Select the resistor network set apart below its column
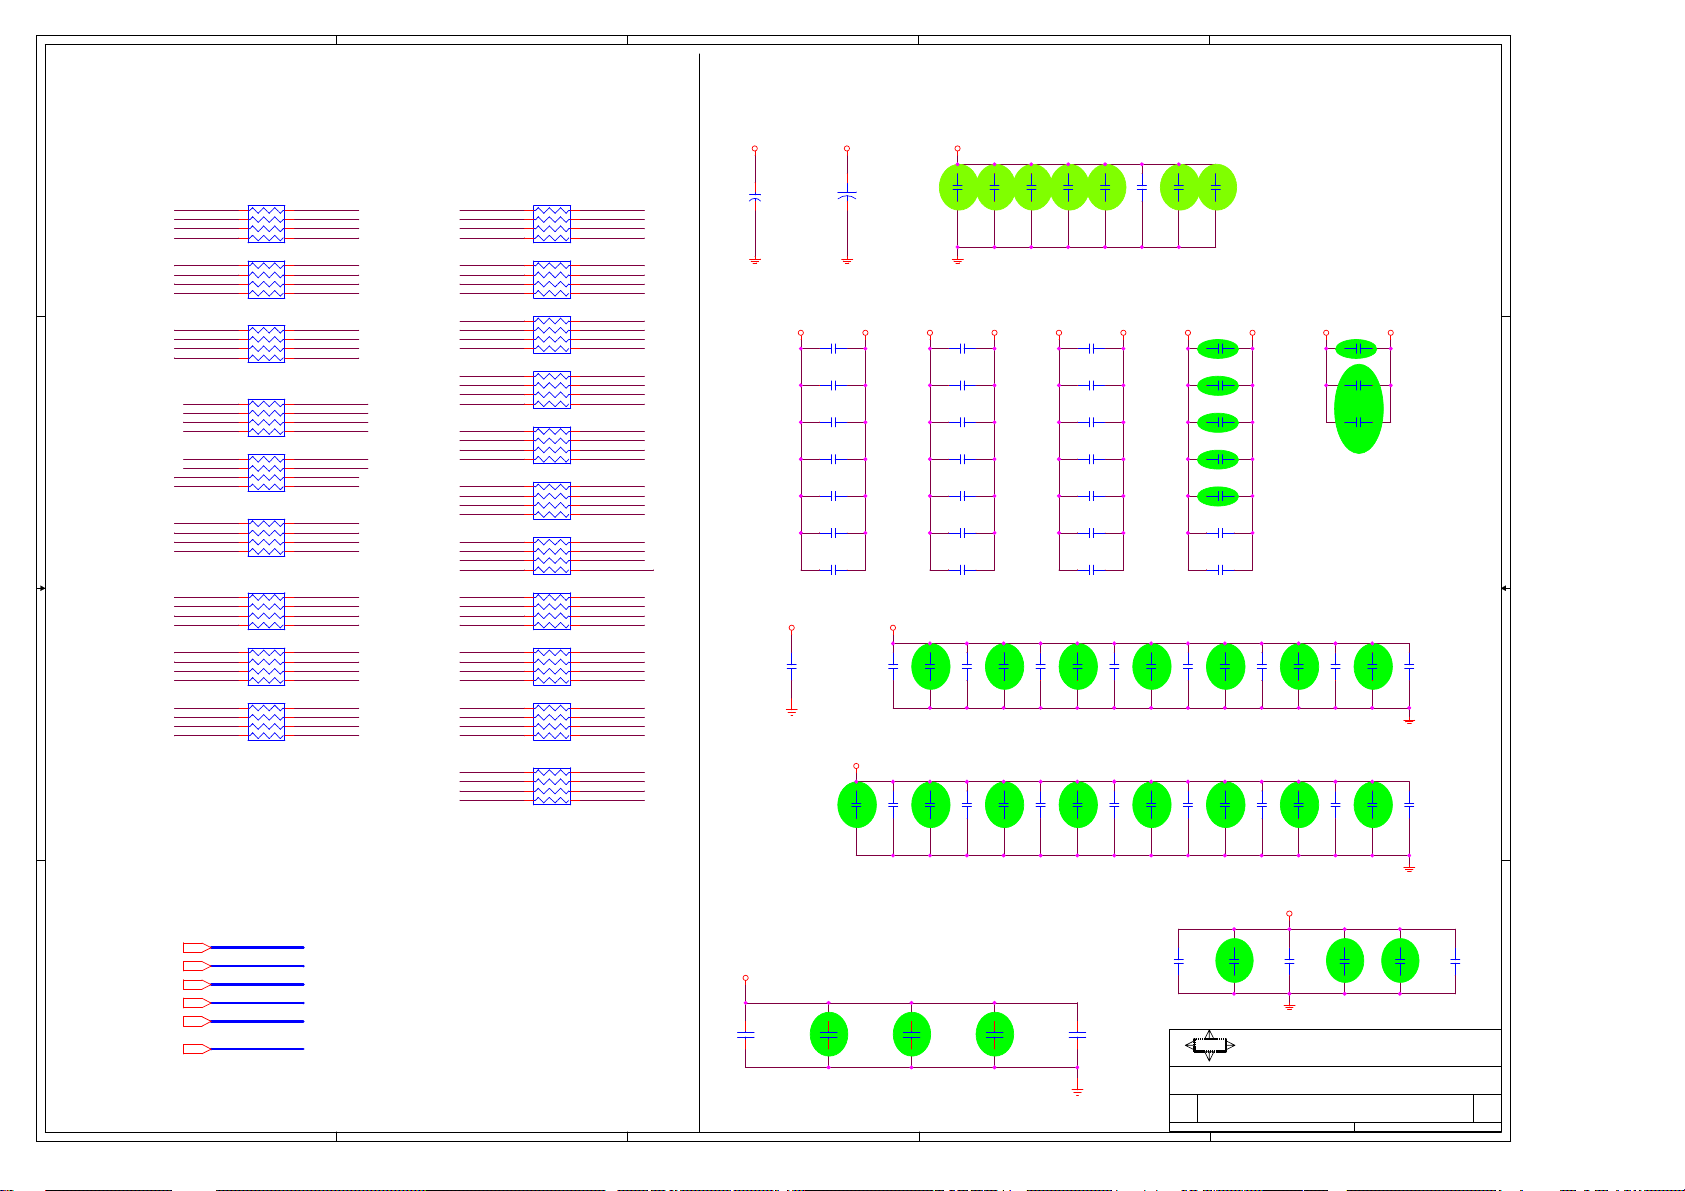The image size is (1685, 1191). point(552,786)
